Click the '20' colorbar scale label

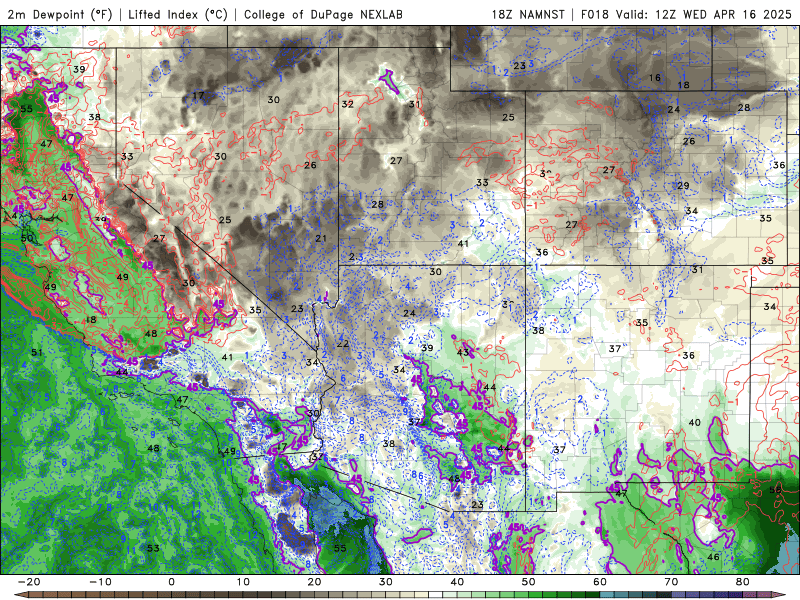pyautogui.click(x=314, y=582)
